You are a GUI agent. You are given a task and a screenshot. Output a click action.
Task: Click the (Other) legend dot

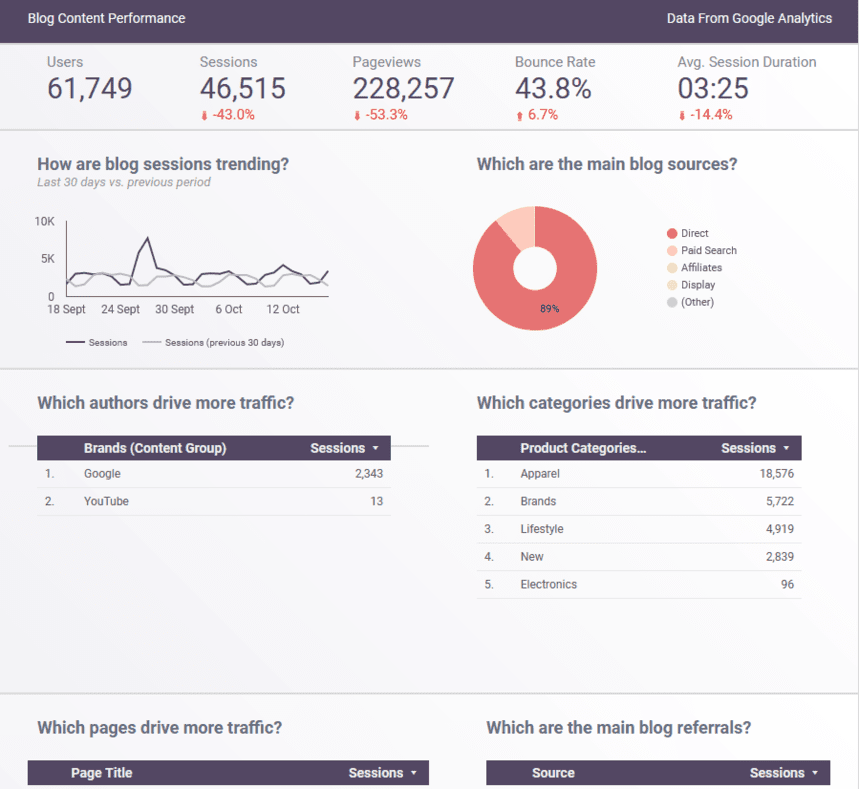672,301
